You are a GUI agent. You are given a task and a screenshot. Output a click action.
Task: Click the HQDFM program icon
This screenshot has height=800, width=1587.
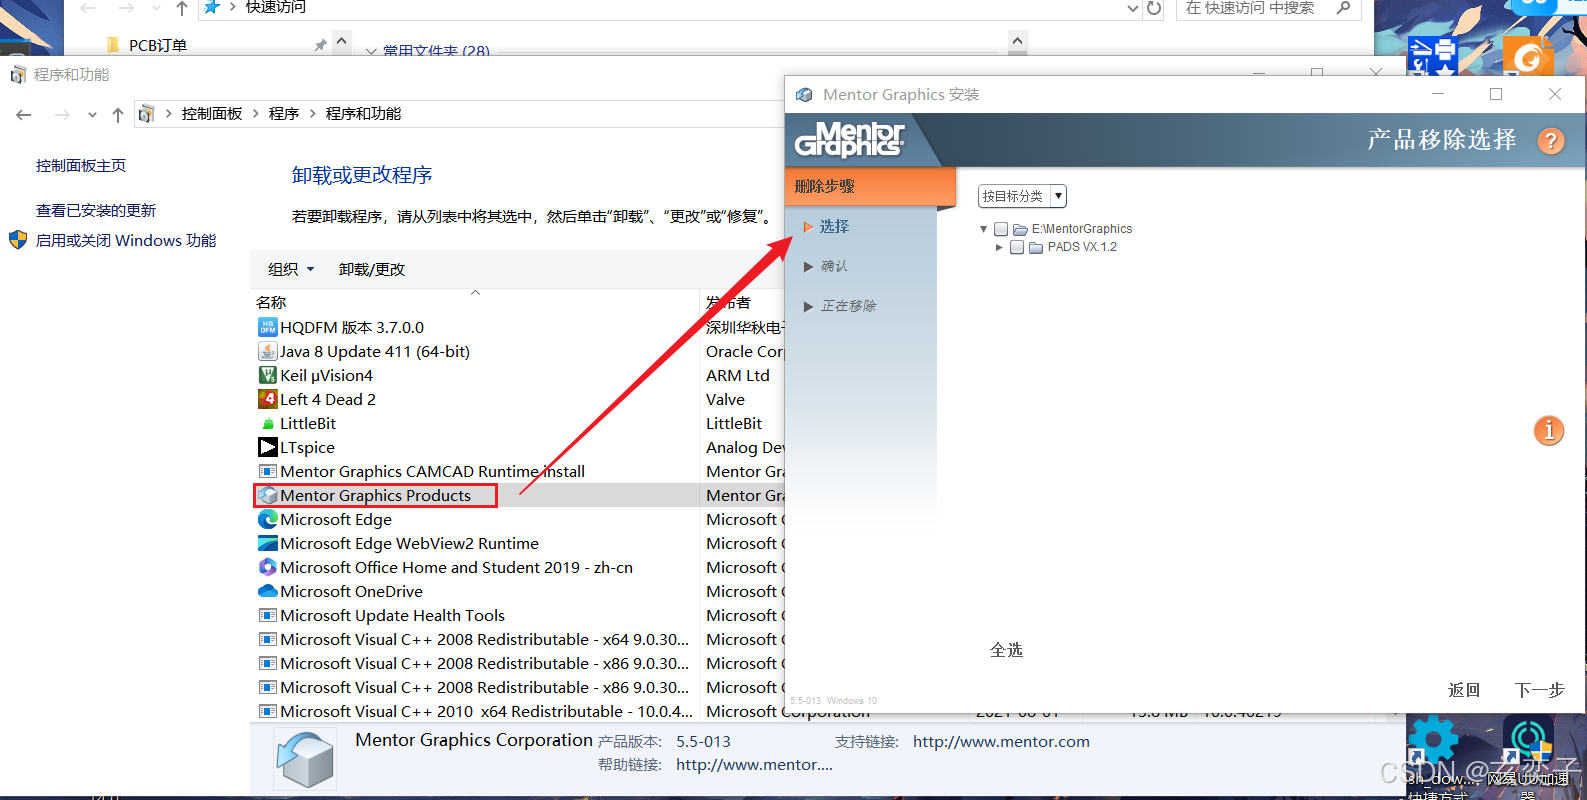267,327
